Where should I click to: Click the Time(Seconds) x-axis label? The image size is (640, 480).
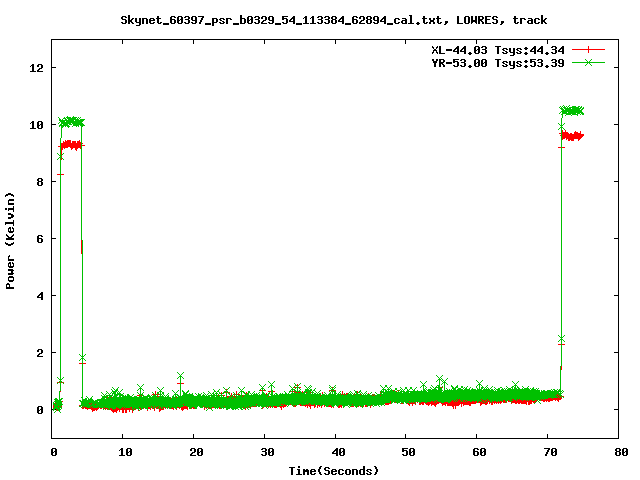pyautogui.click(x=334, y=471)
